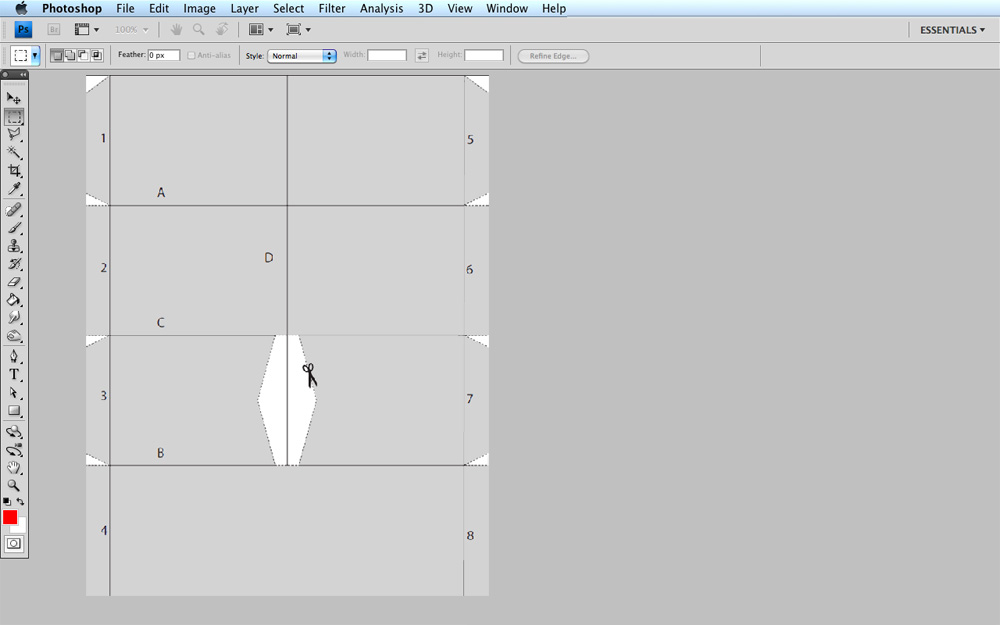Viewport: 1000px width, 625px height.
Task: Select the Rectangular Marquee tool in toolbox
Action: click(14, 117)
